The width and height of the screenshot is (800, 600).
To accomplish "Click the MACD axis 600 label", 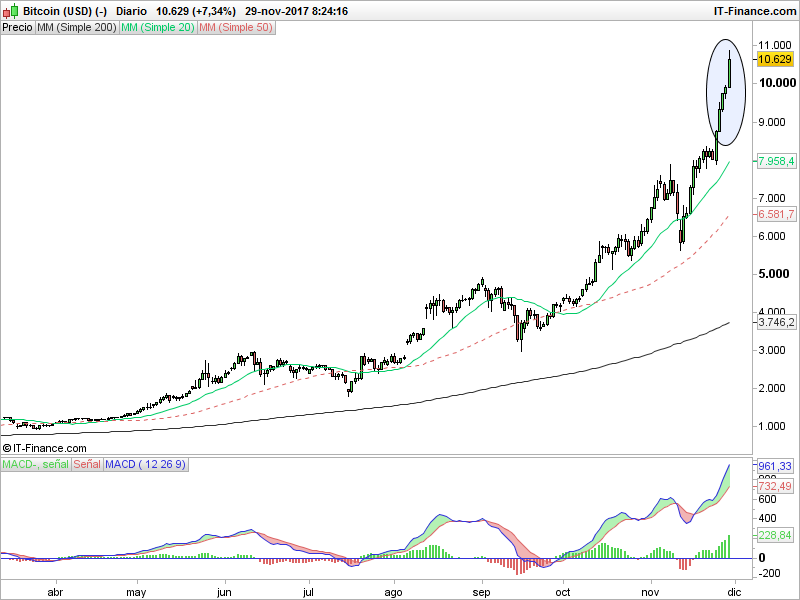I will [767, 499].
